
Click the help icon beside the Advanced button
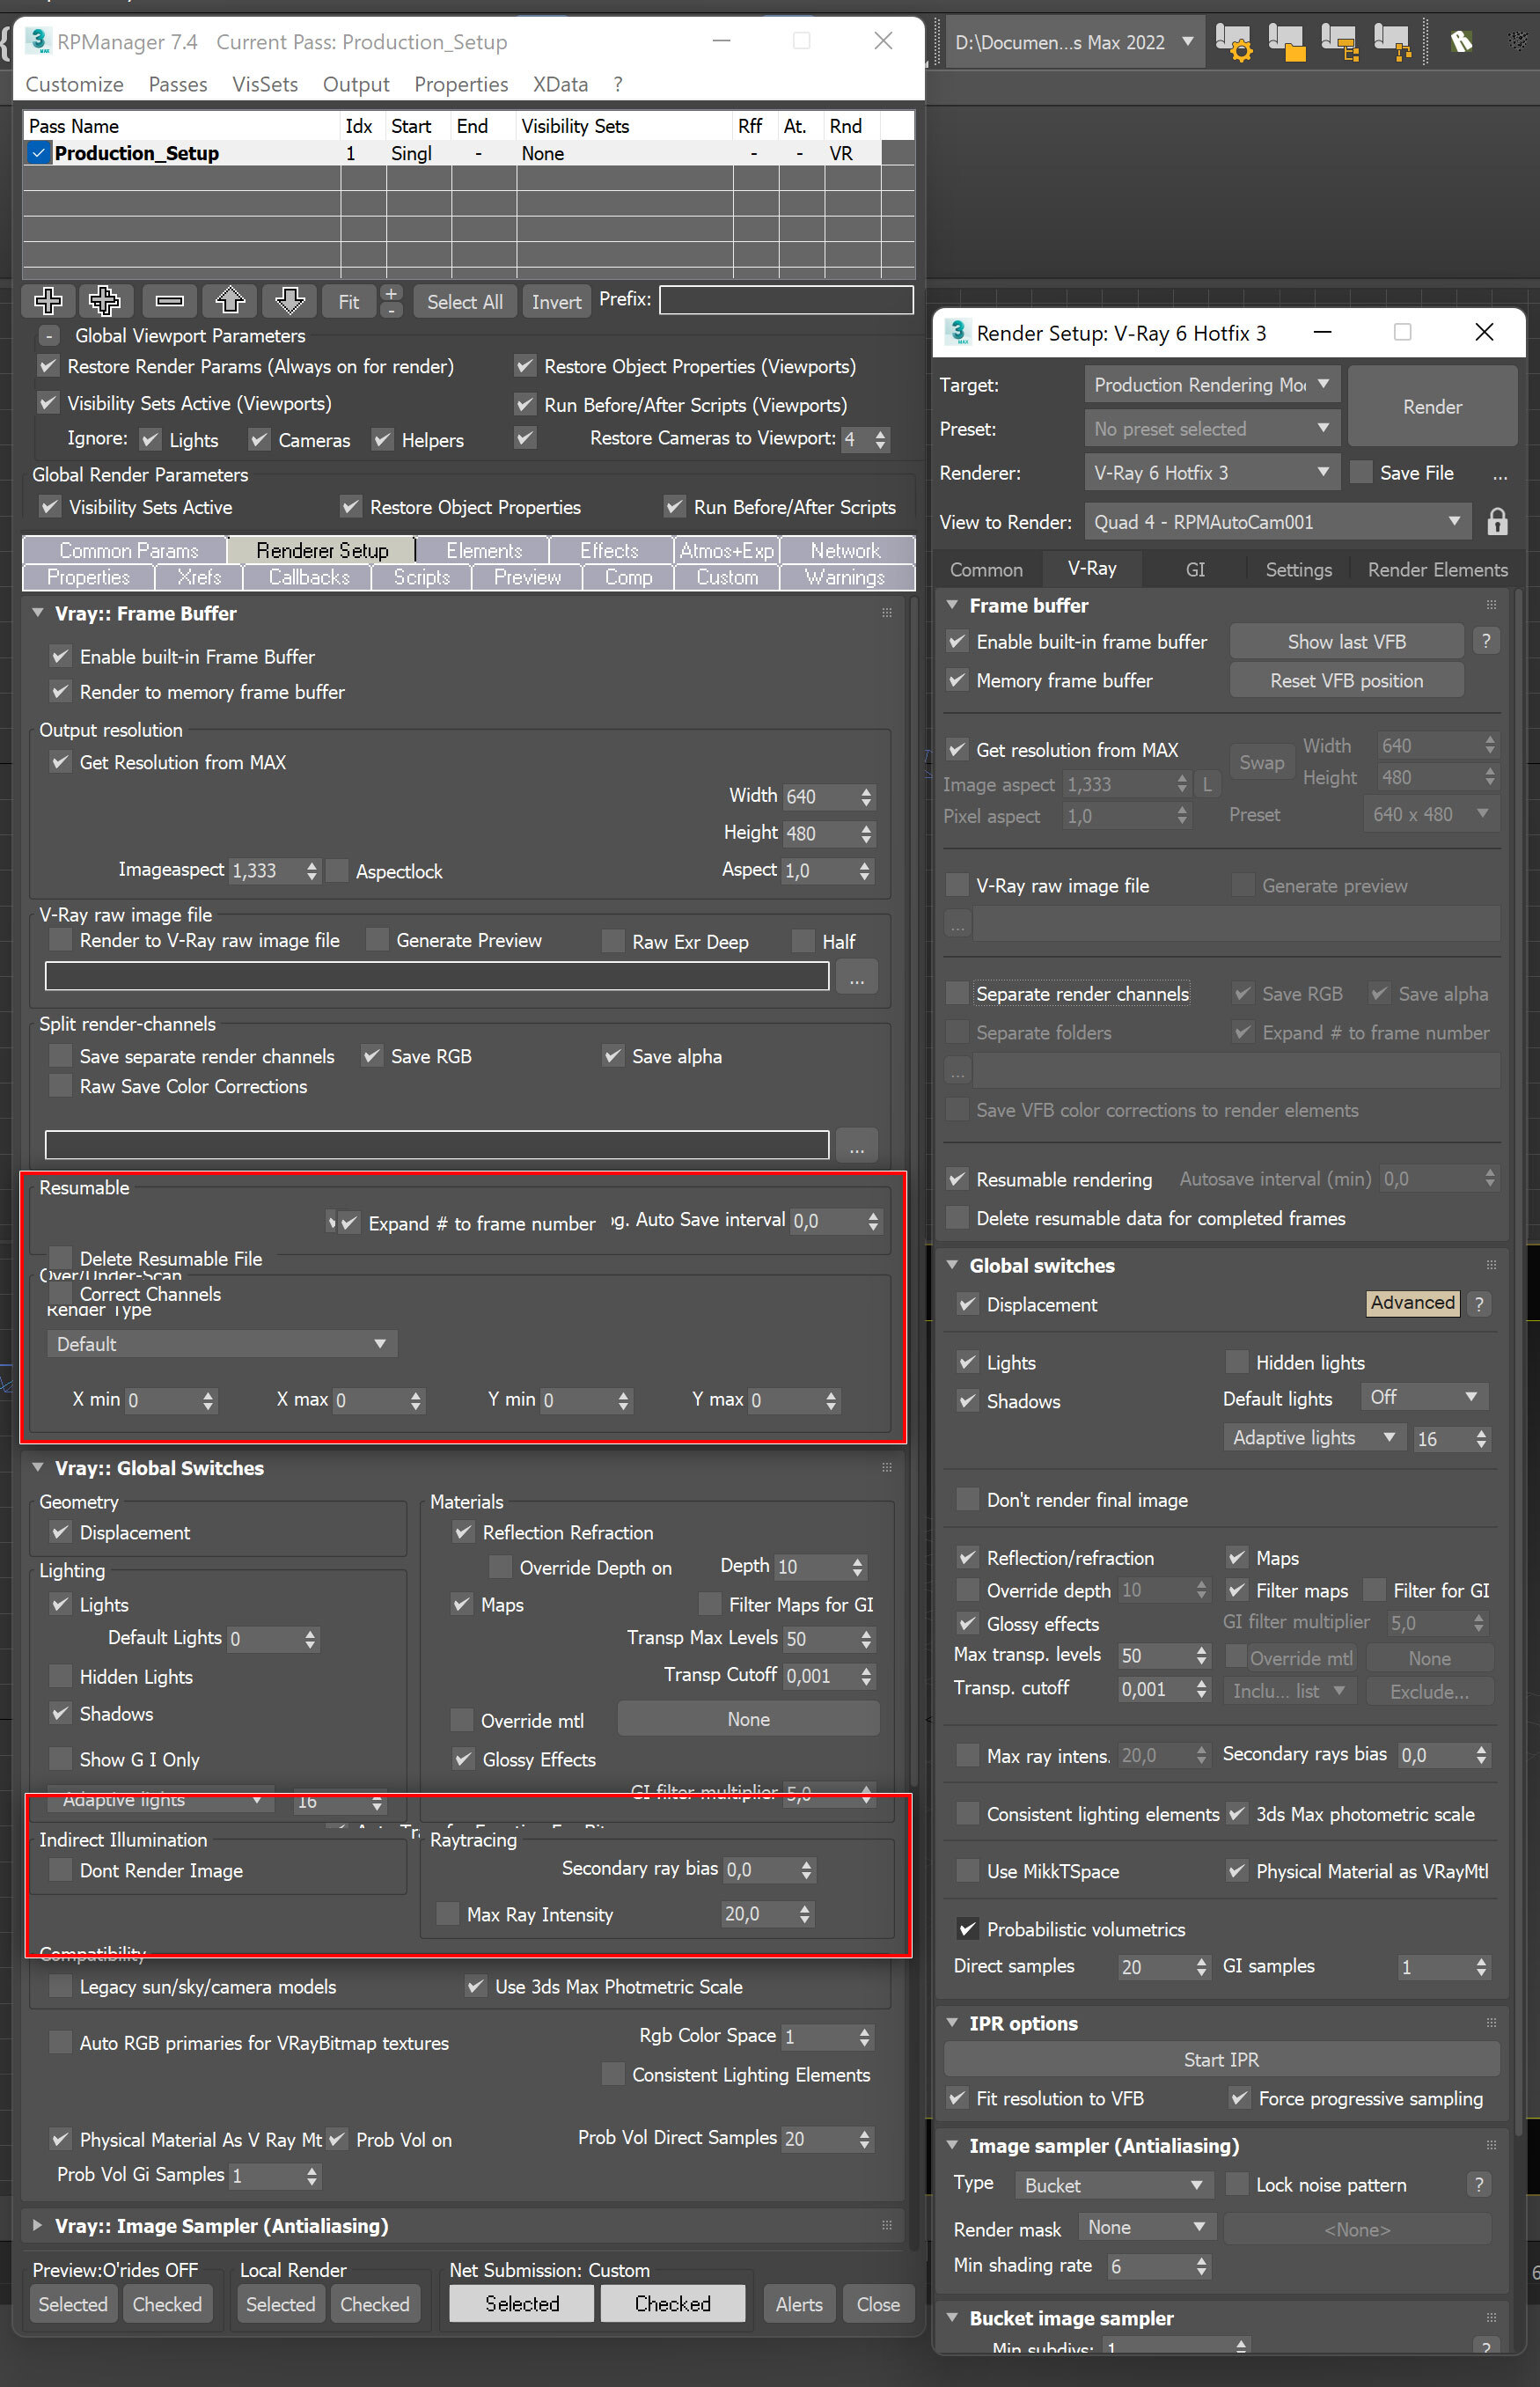1479,1303
